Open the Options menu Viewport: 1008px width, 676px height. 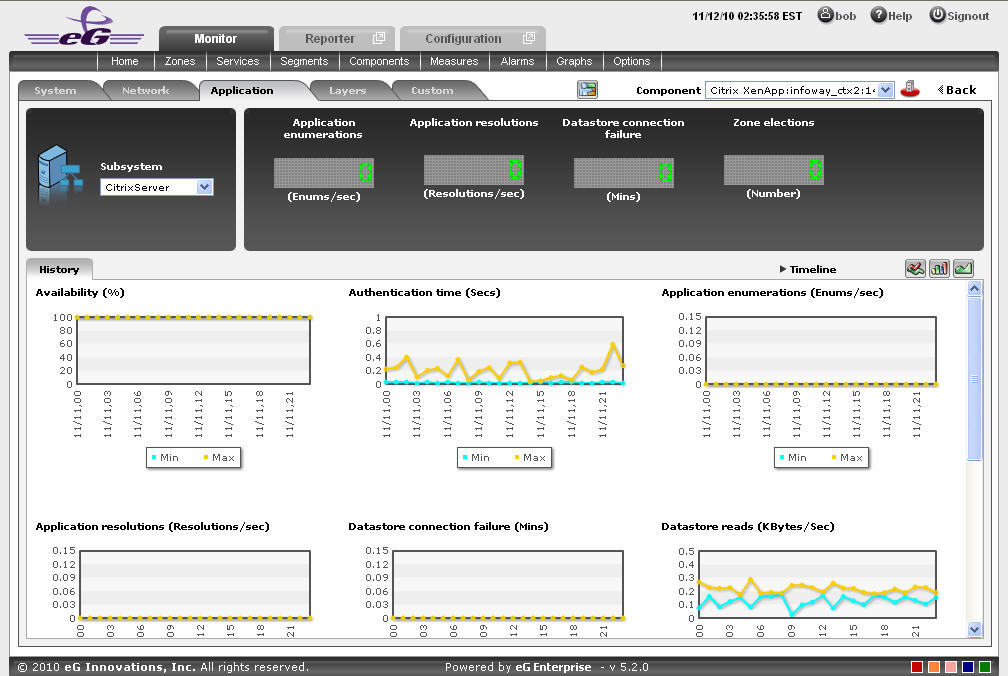pyautogui.click(x=632, y=61)
